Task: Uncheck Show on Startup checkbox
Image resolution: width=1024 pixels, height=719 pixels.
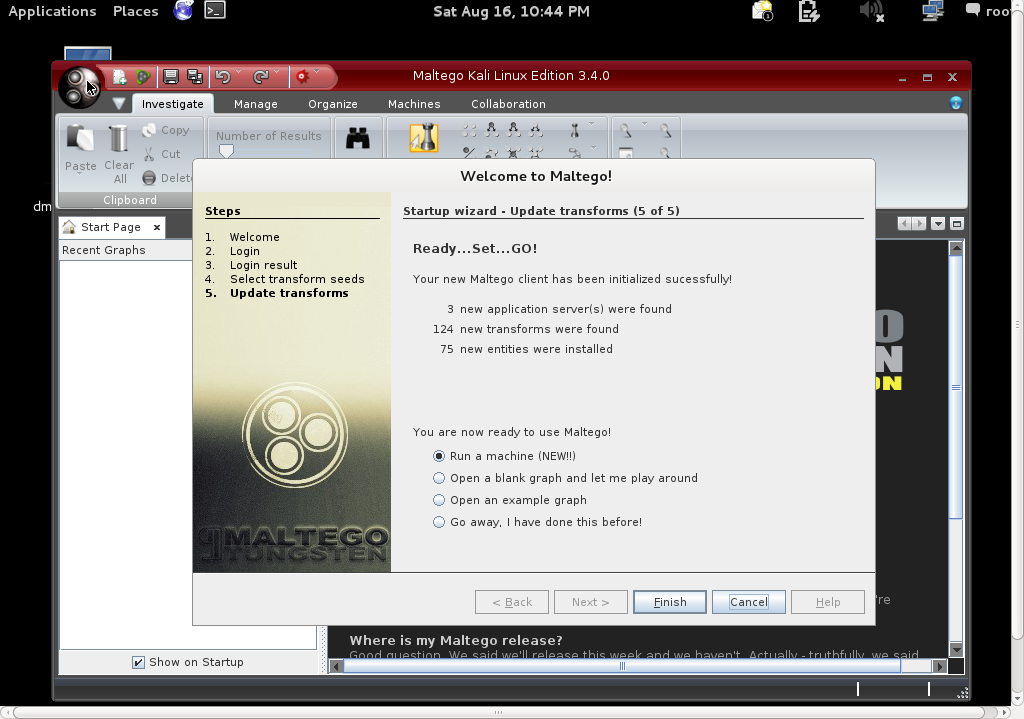Action: (x=138, y=662)
